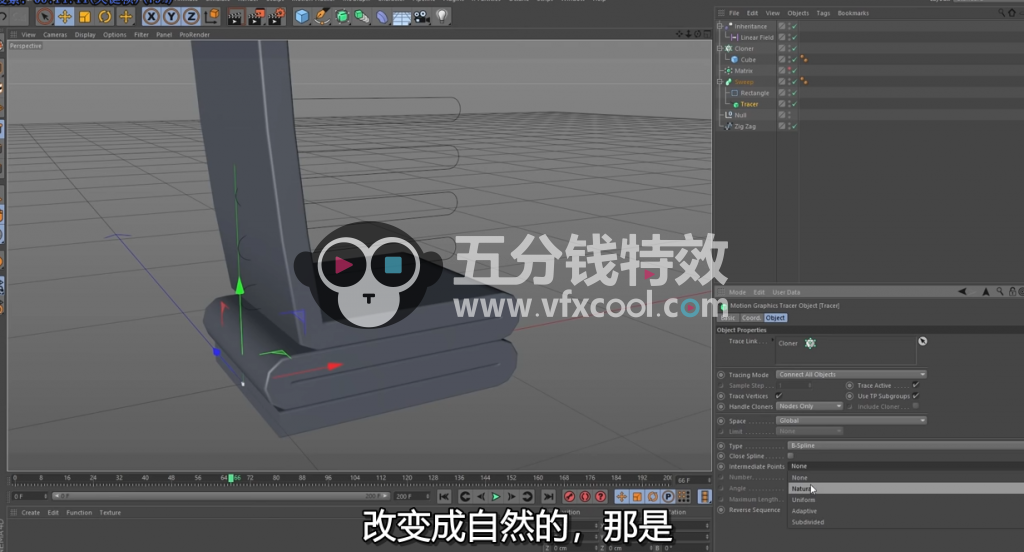
Task: Toggle the Trace Active checkbox
Action: 916,385
